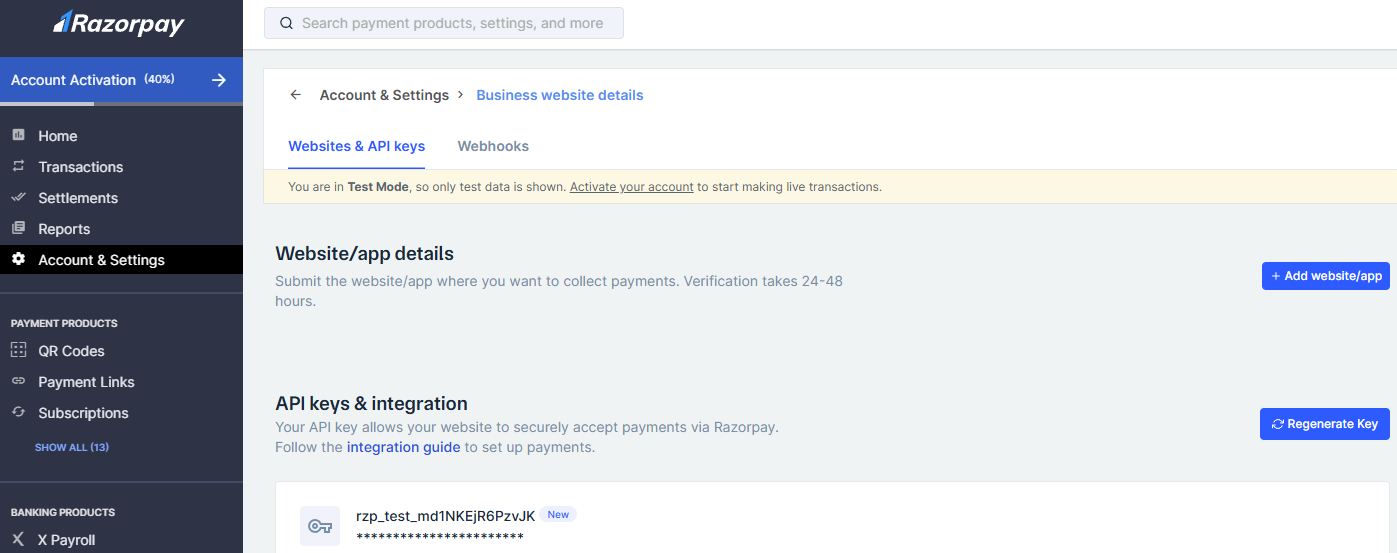Switch to the Webhooks tab

pyautogui.click(x=493, y=146)
